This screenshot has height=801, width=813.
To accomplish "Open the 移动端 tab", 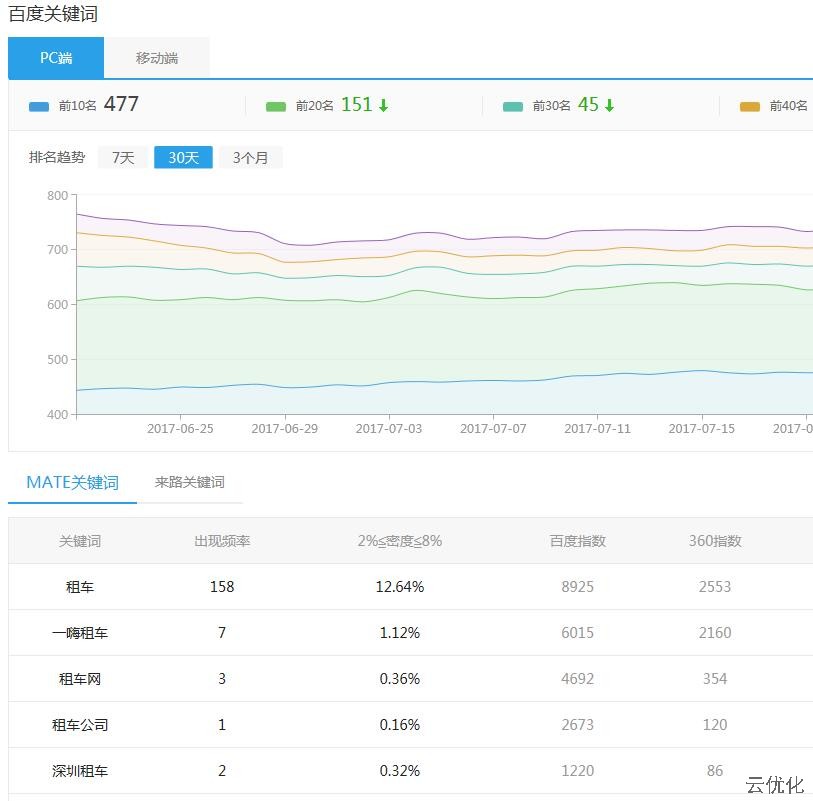I will [x=157, y=58].
